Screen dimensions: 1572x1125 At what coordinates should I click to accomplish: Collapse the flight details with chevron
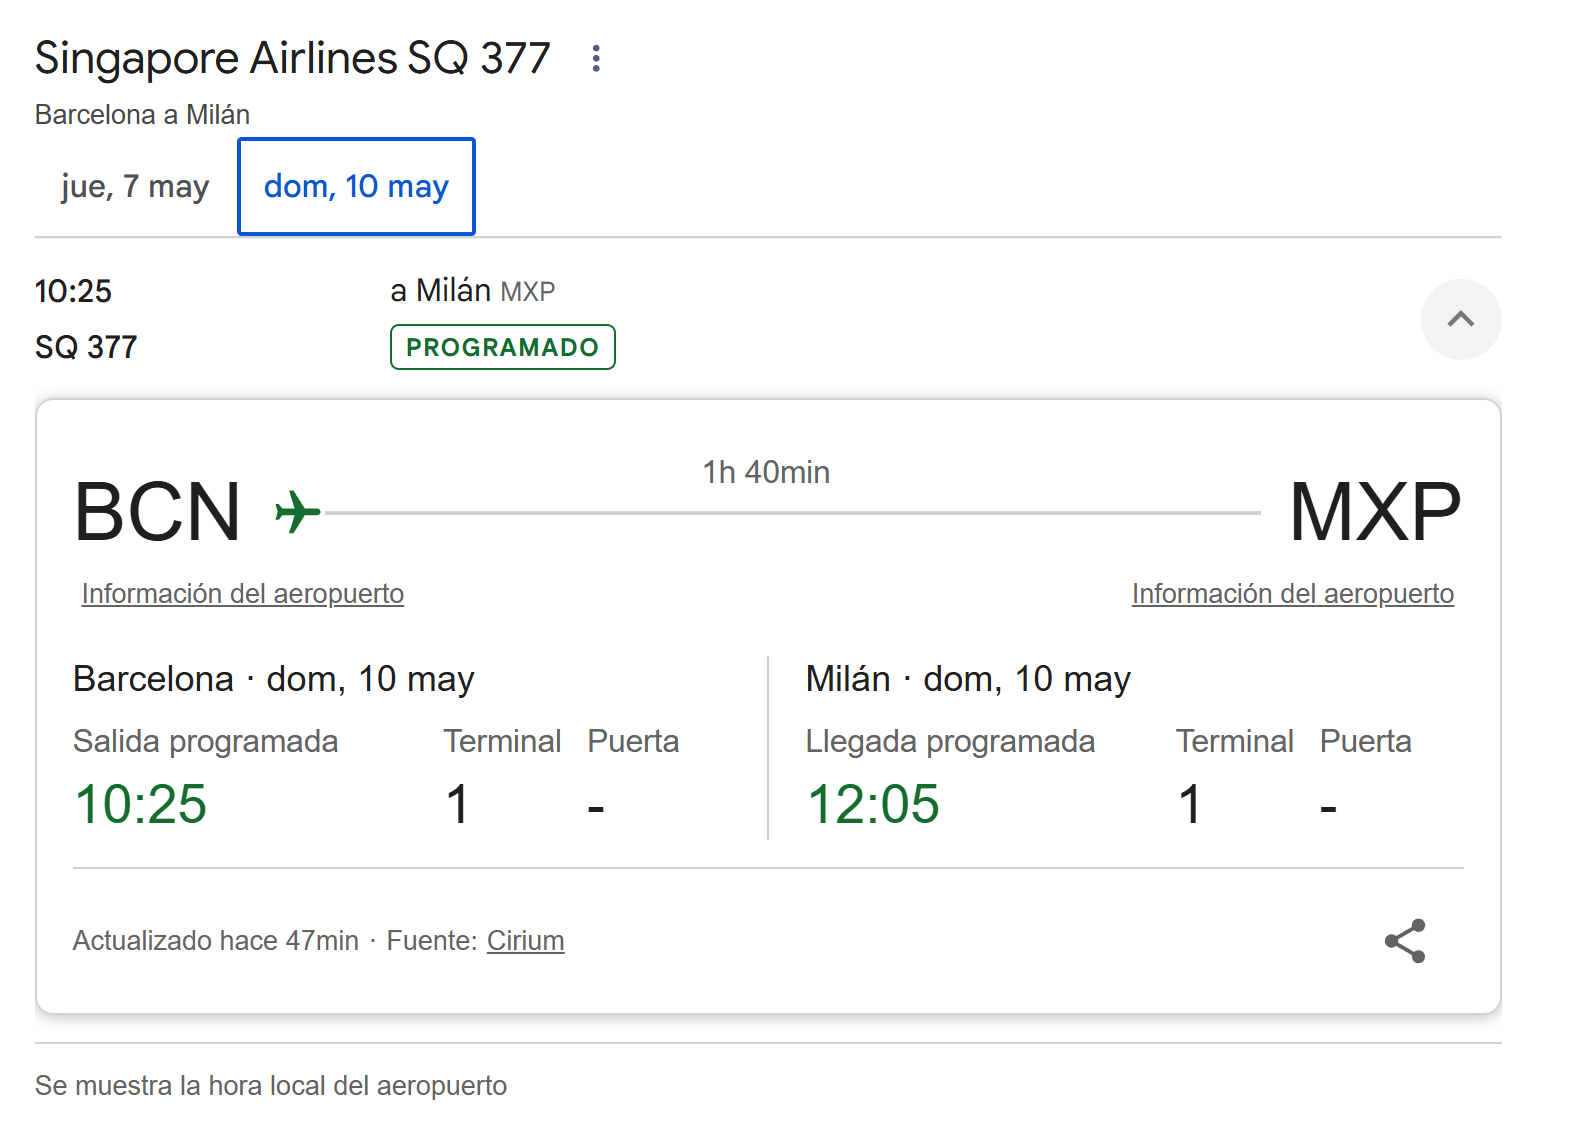click(1461, 319)
